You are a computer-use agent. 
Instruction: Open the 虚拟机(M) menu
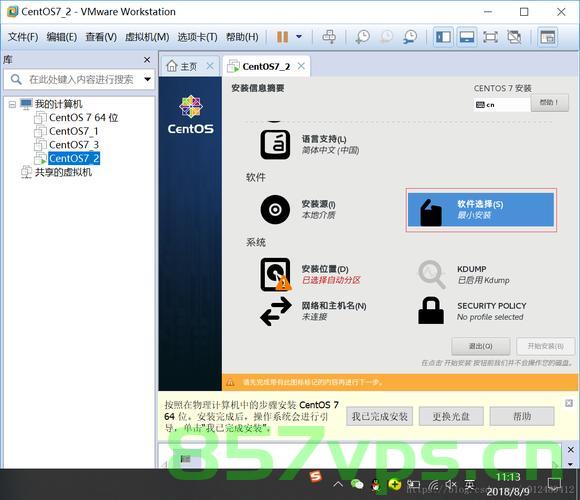point(147,37)
